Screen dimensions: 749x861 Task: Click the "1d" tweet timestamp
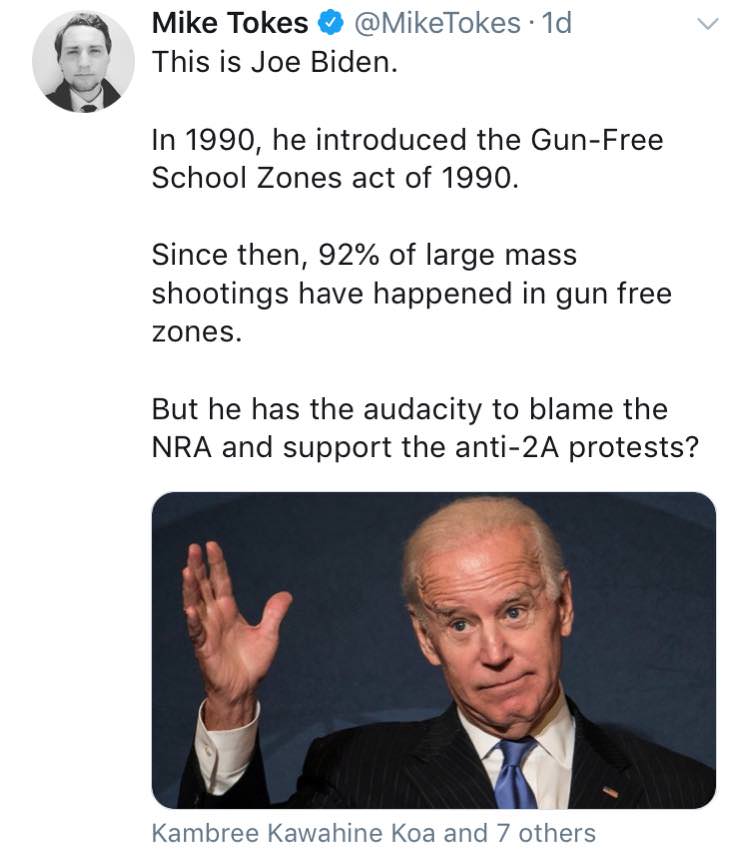556,24
